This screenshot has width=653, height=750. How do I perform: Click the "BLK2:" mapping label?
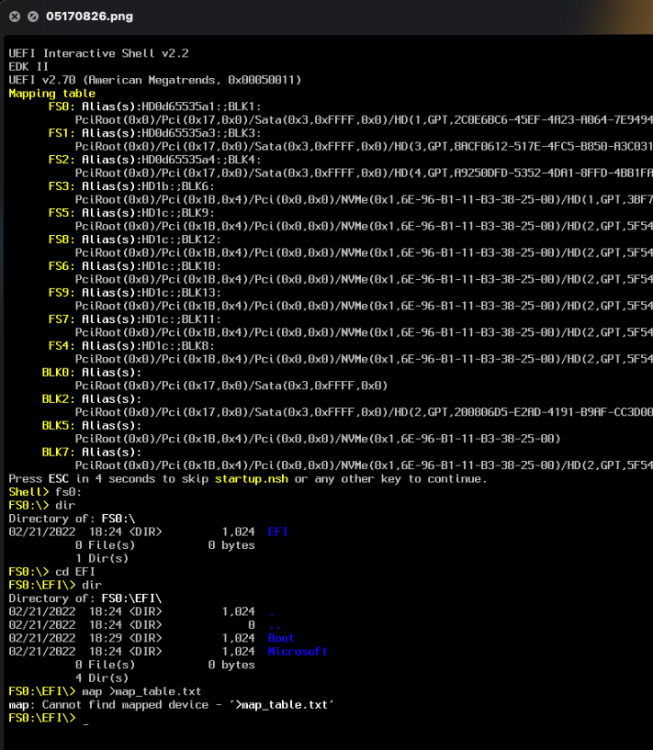pos(58,399)
